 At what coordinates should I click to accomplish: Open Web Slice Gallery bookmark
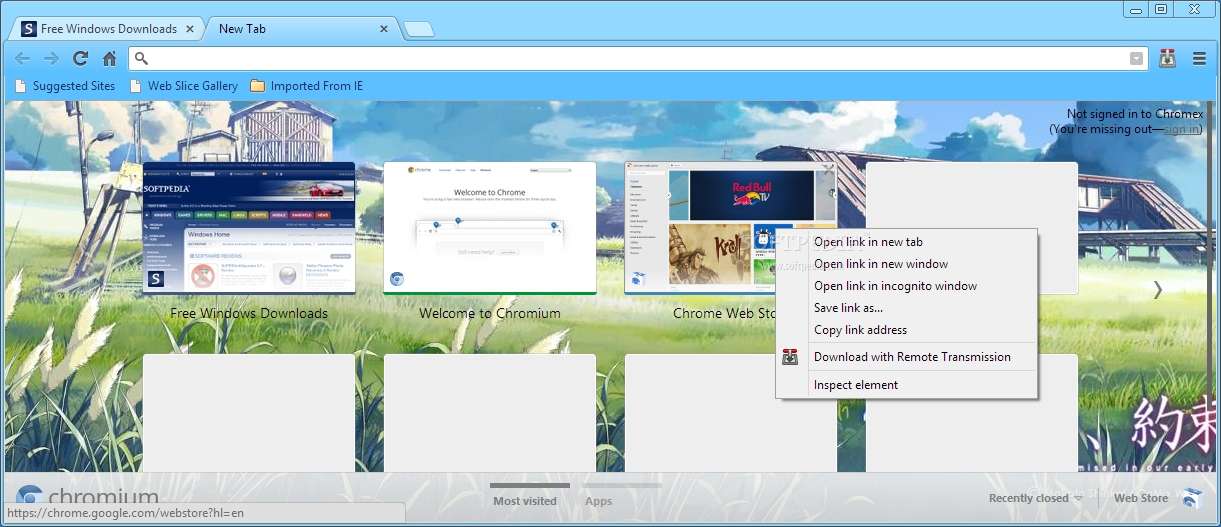coord(184,86)
